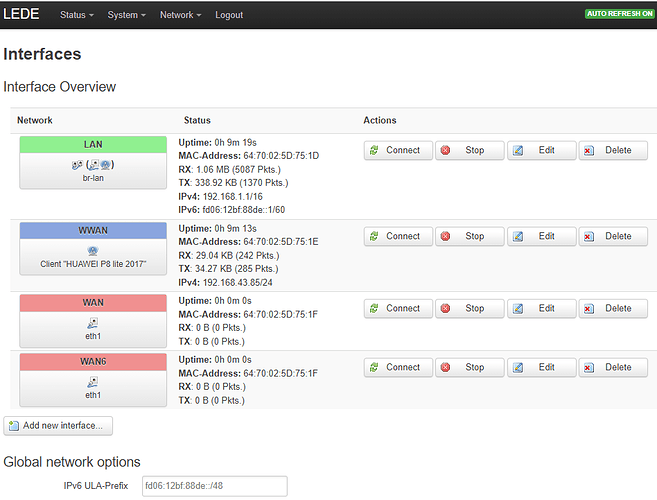This screenshot has height=500, width=657.
Task: Stop the LAN interface
Action: pos(467,151)
